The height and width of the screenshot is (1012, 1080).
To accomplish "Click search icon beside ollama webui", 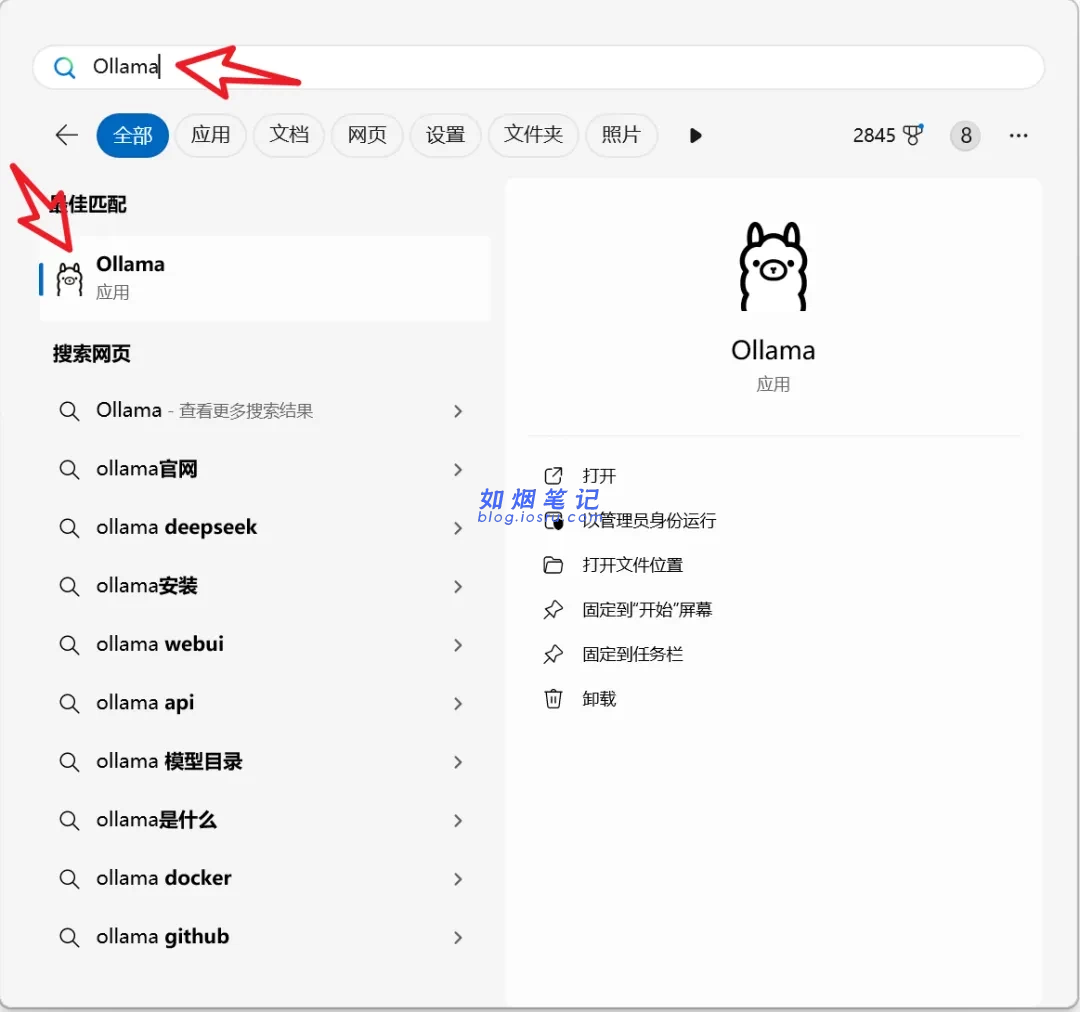I will point(69,645).
